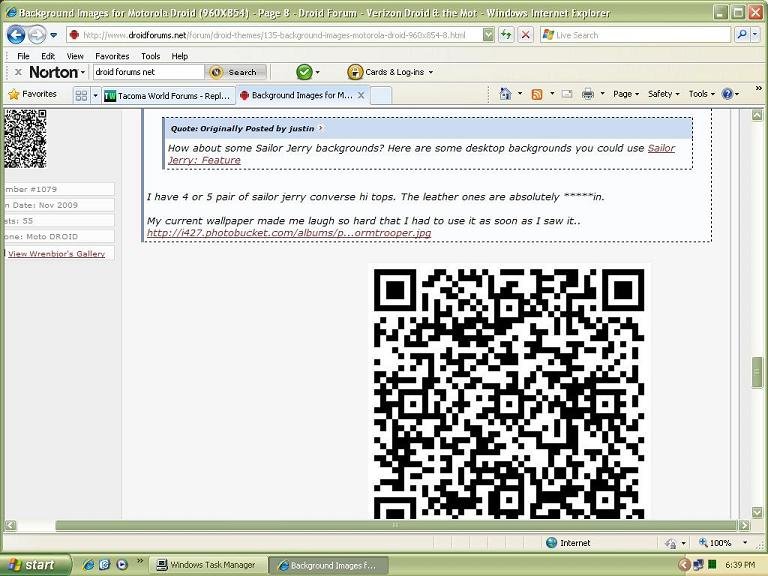768x576 pixels.
Task: Open the command bar Tools dropdown
Action: click(702, 94)
